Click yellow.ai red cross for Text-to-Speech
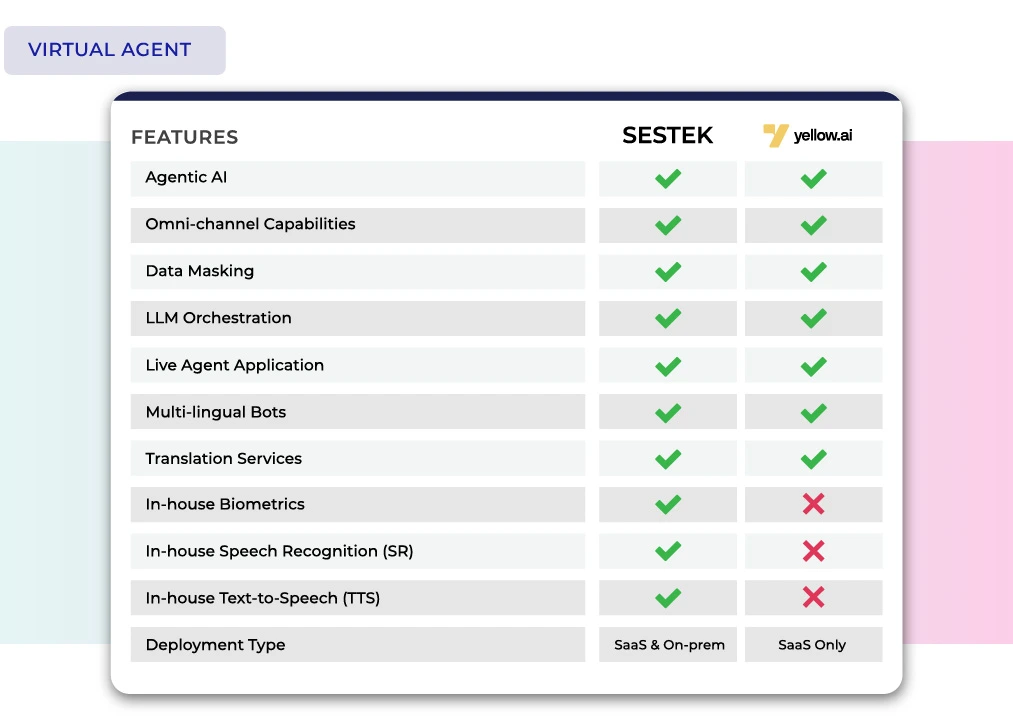 pos(813,597)
